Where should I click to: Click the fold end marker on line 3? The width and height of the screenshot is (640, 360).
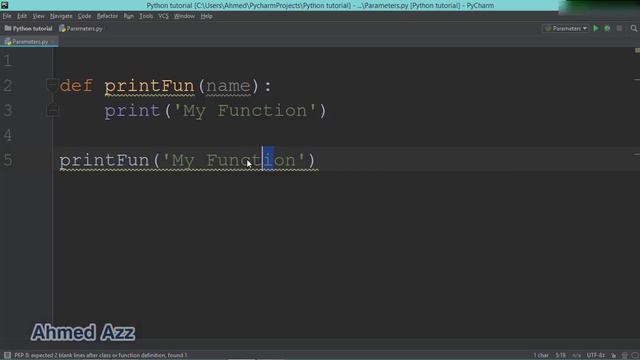pyautogui.click(x=52, y=110)
